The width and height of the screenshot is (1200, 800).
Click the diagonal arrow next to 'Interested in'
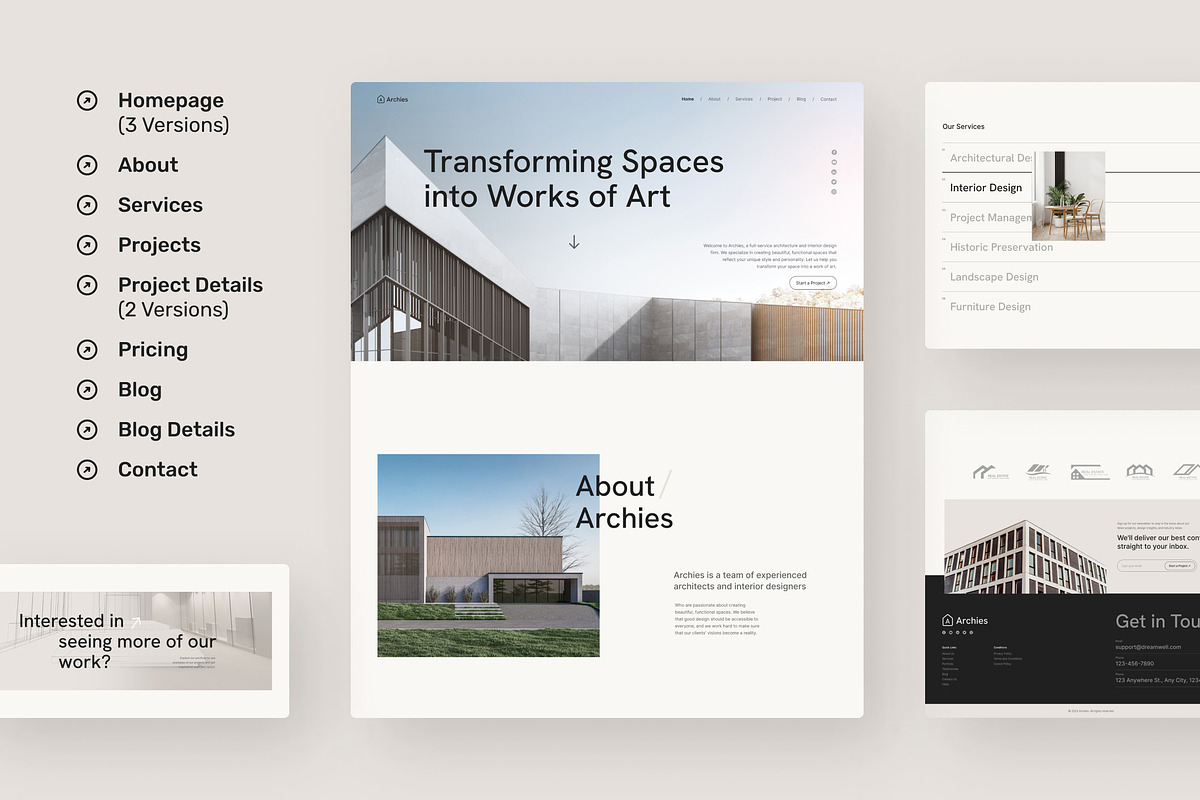coord(136,622)
